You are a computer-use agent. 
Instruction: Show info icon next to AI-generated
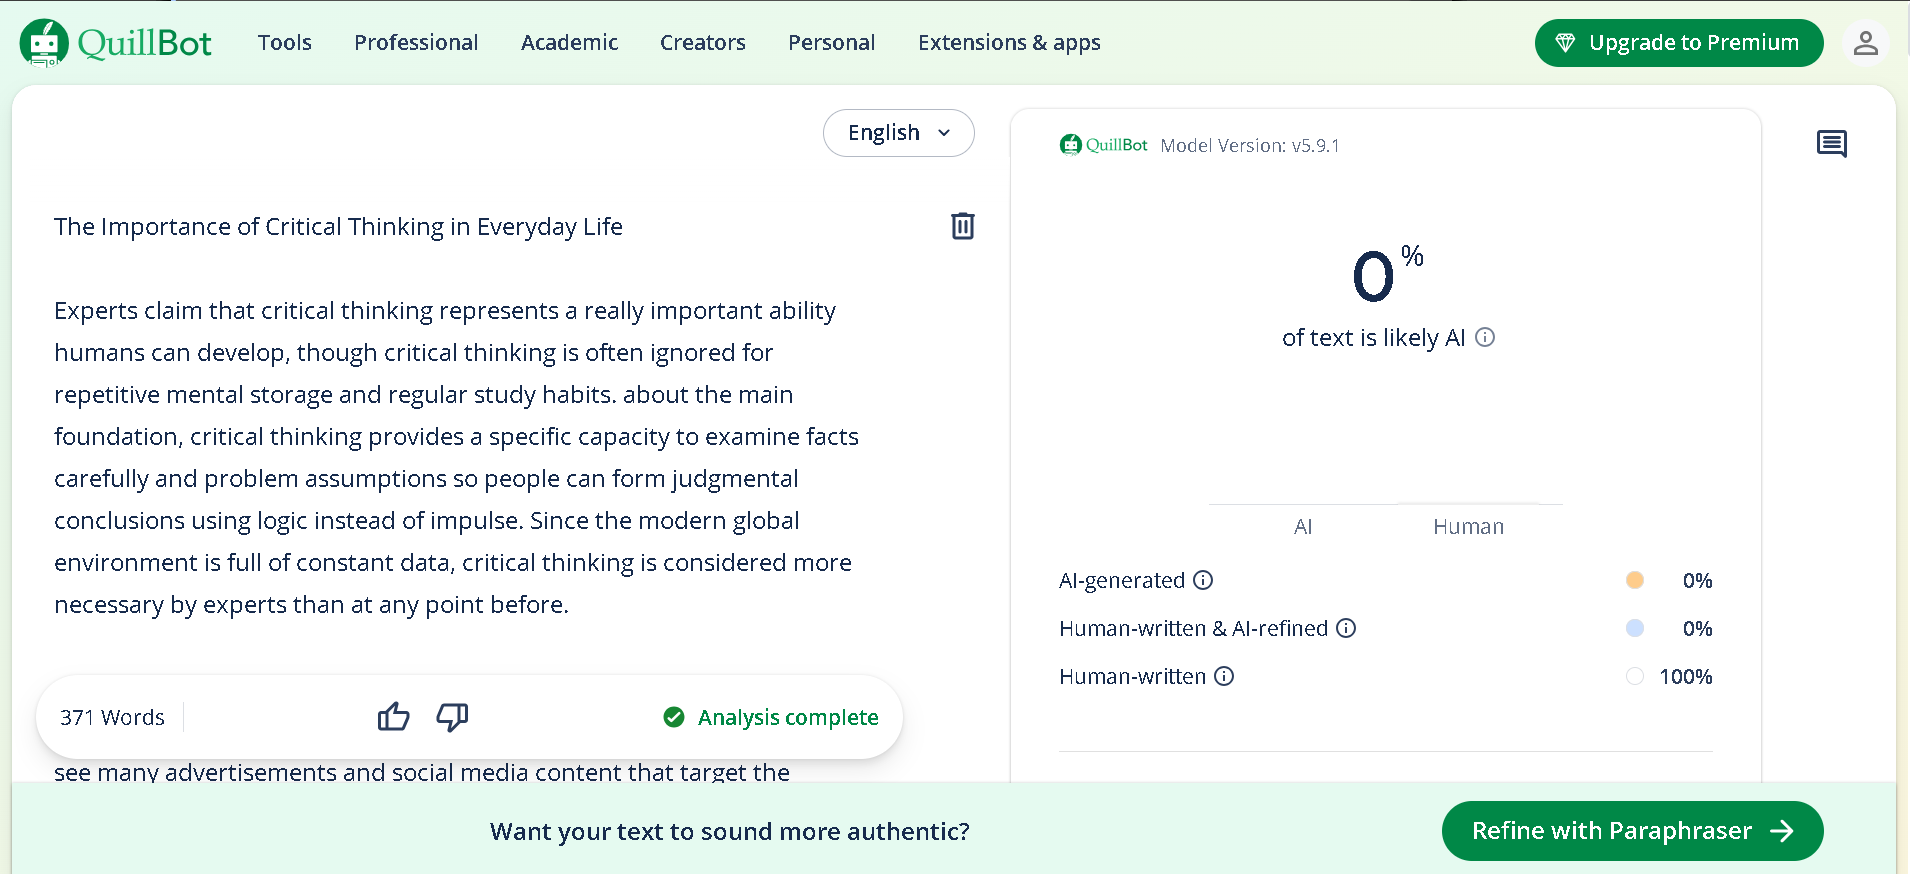pos(1203,580)
